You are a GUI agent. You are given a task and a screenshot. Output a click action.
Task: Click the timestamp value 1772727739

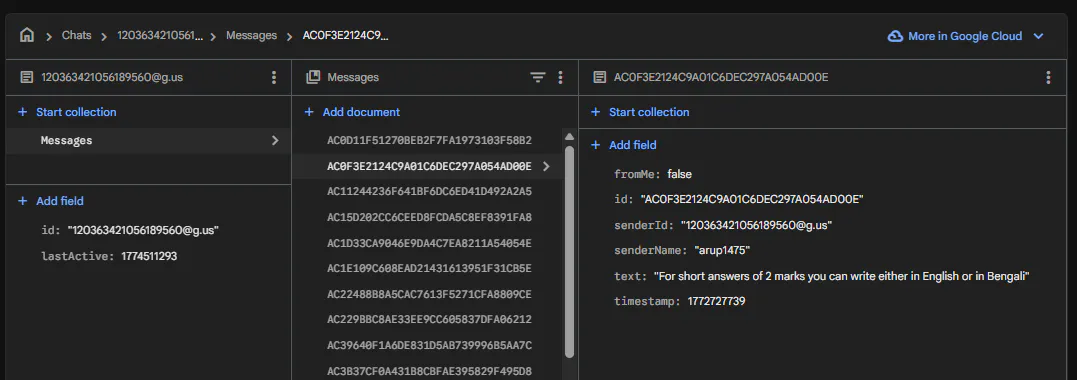pyautogui.click(x=716, y=301)
